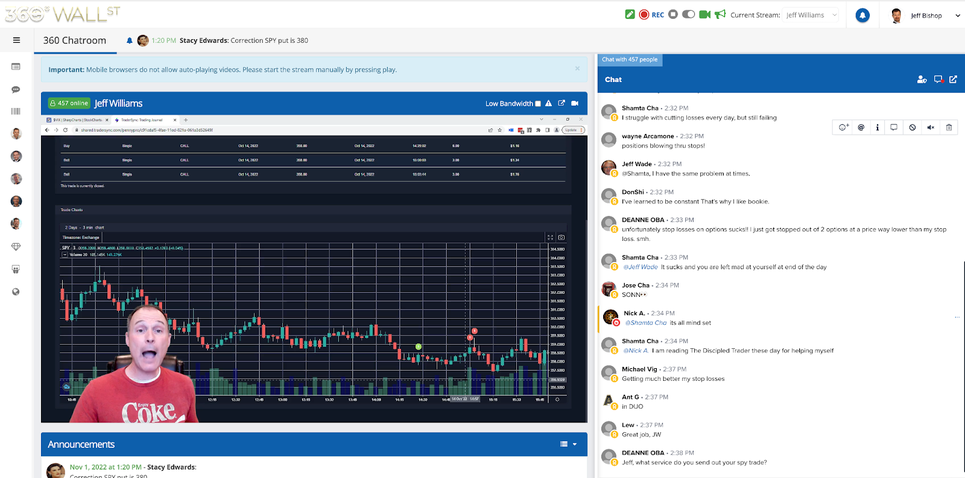This screenshot has height=478, width=965.
Task: Select the 360 Chatroom tab
Action: 74,41
